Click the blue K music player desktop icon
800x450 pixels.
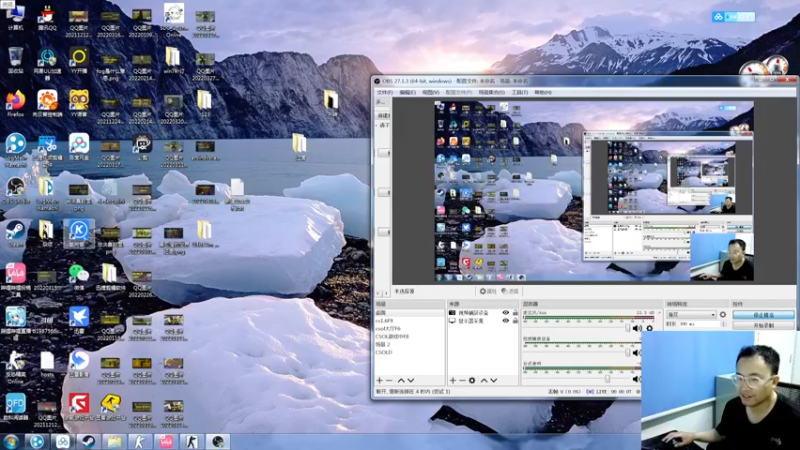(79, 233)
